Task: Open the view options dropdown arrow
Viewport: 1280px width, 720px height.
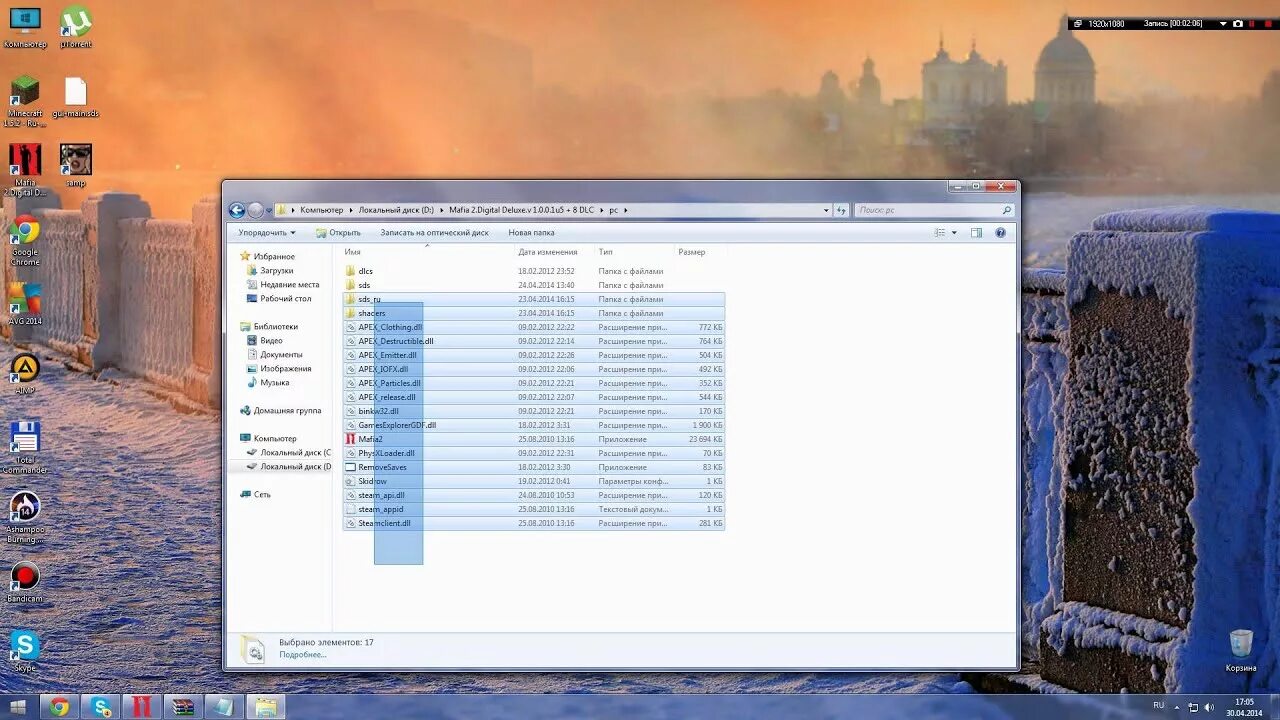Action: click(954, 232)
